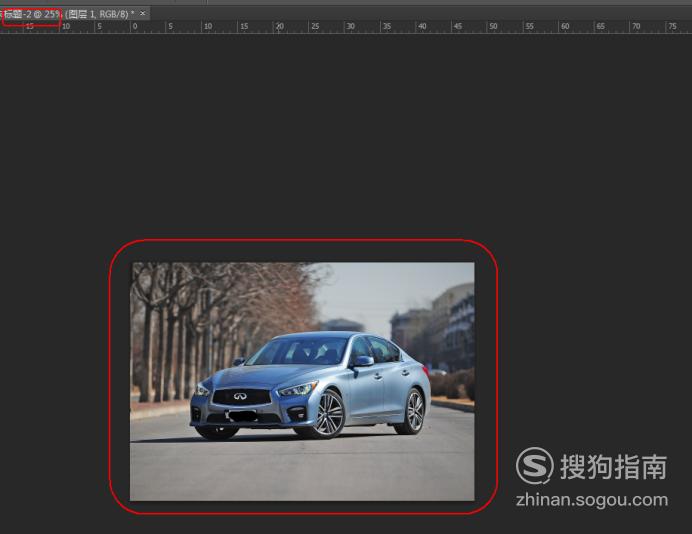Click the car photo on the canvas

click(302, 382)
